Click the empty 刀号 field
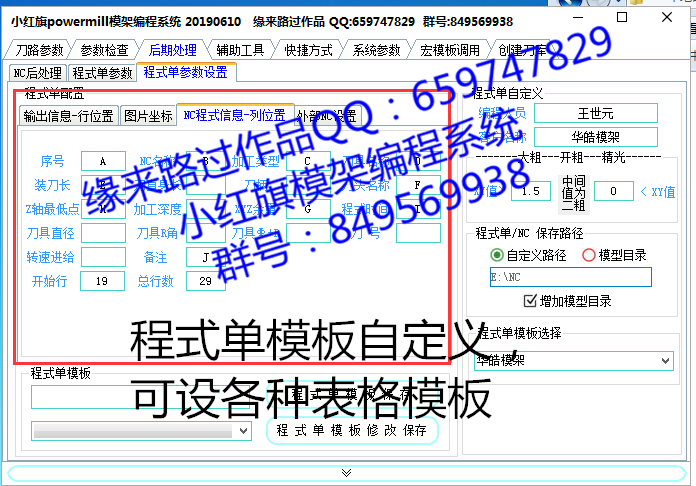 pyautogui.click(x=418, y=233)
